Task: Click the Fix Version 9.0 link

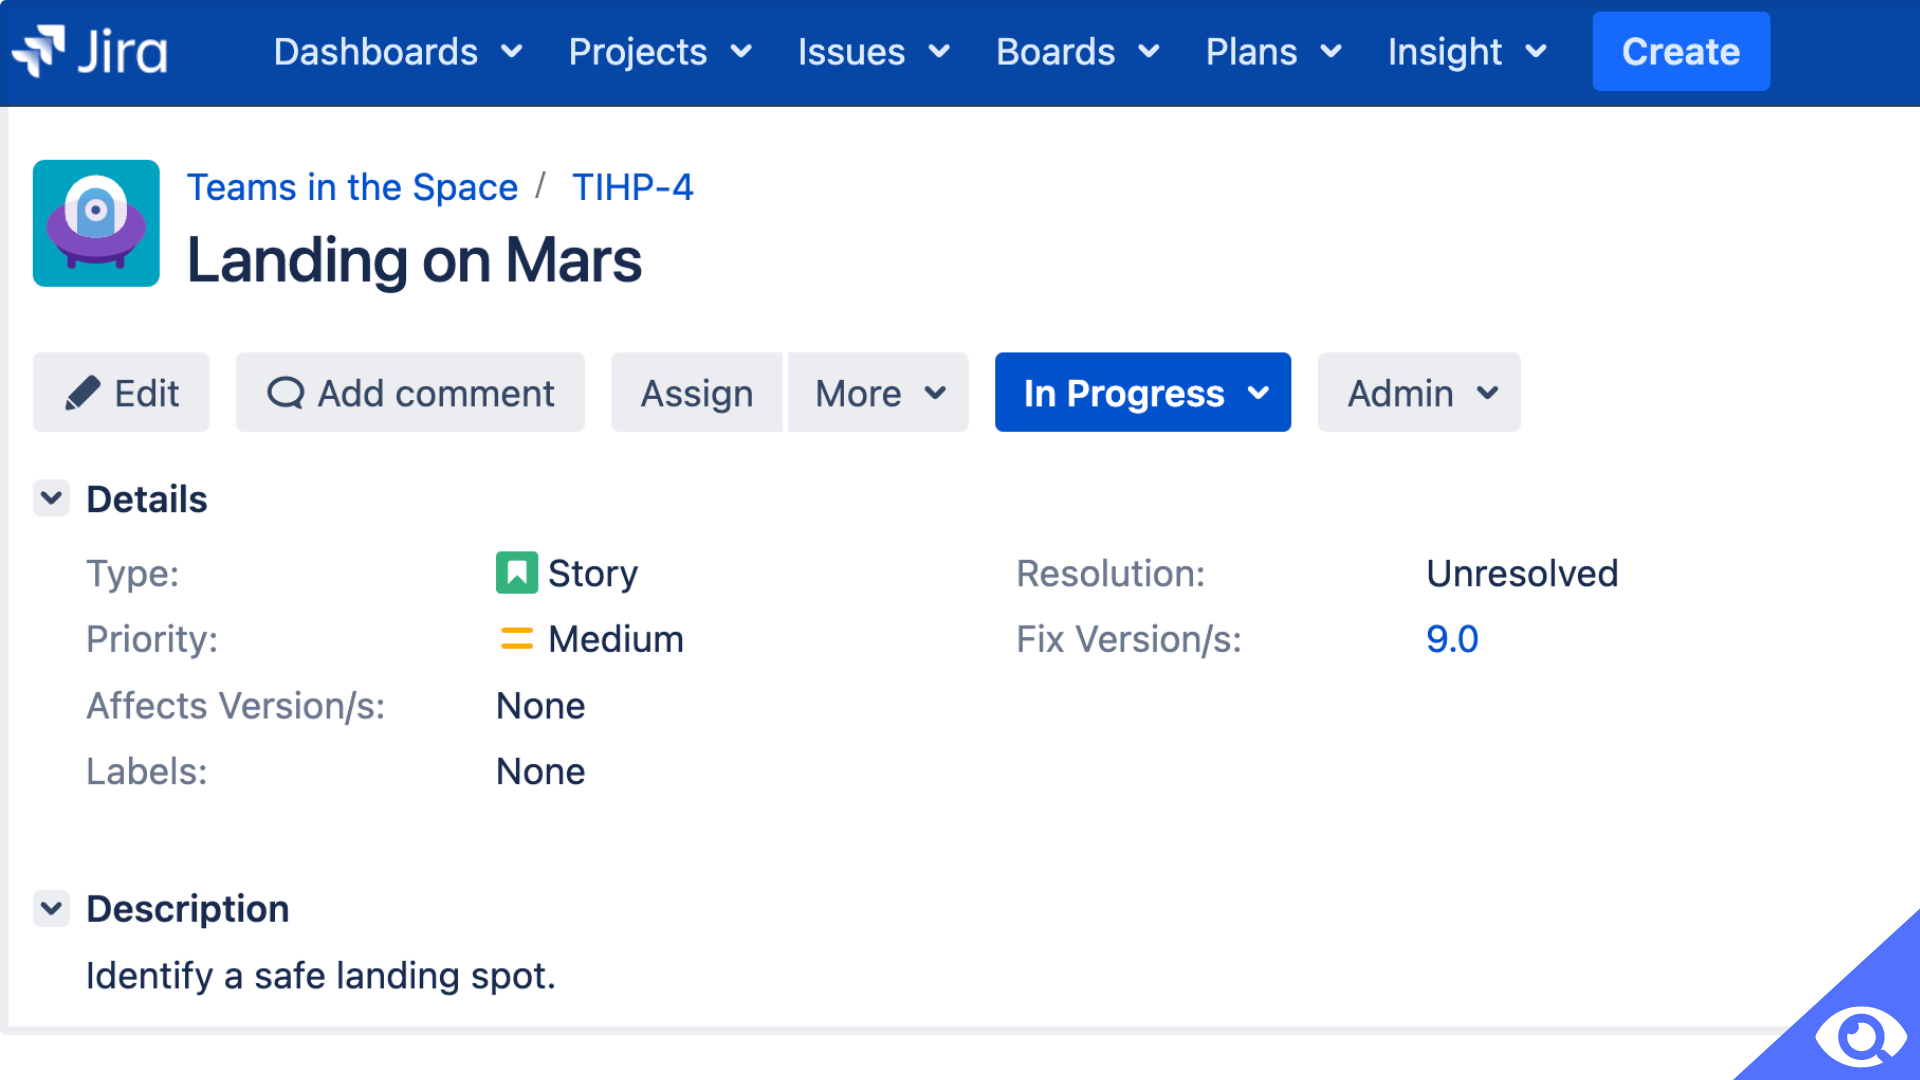Action: (x=1451, y=638)
